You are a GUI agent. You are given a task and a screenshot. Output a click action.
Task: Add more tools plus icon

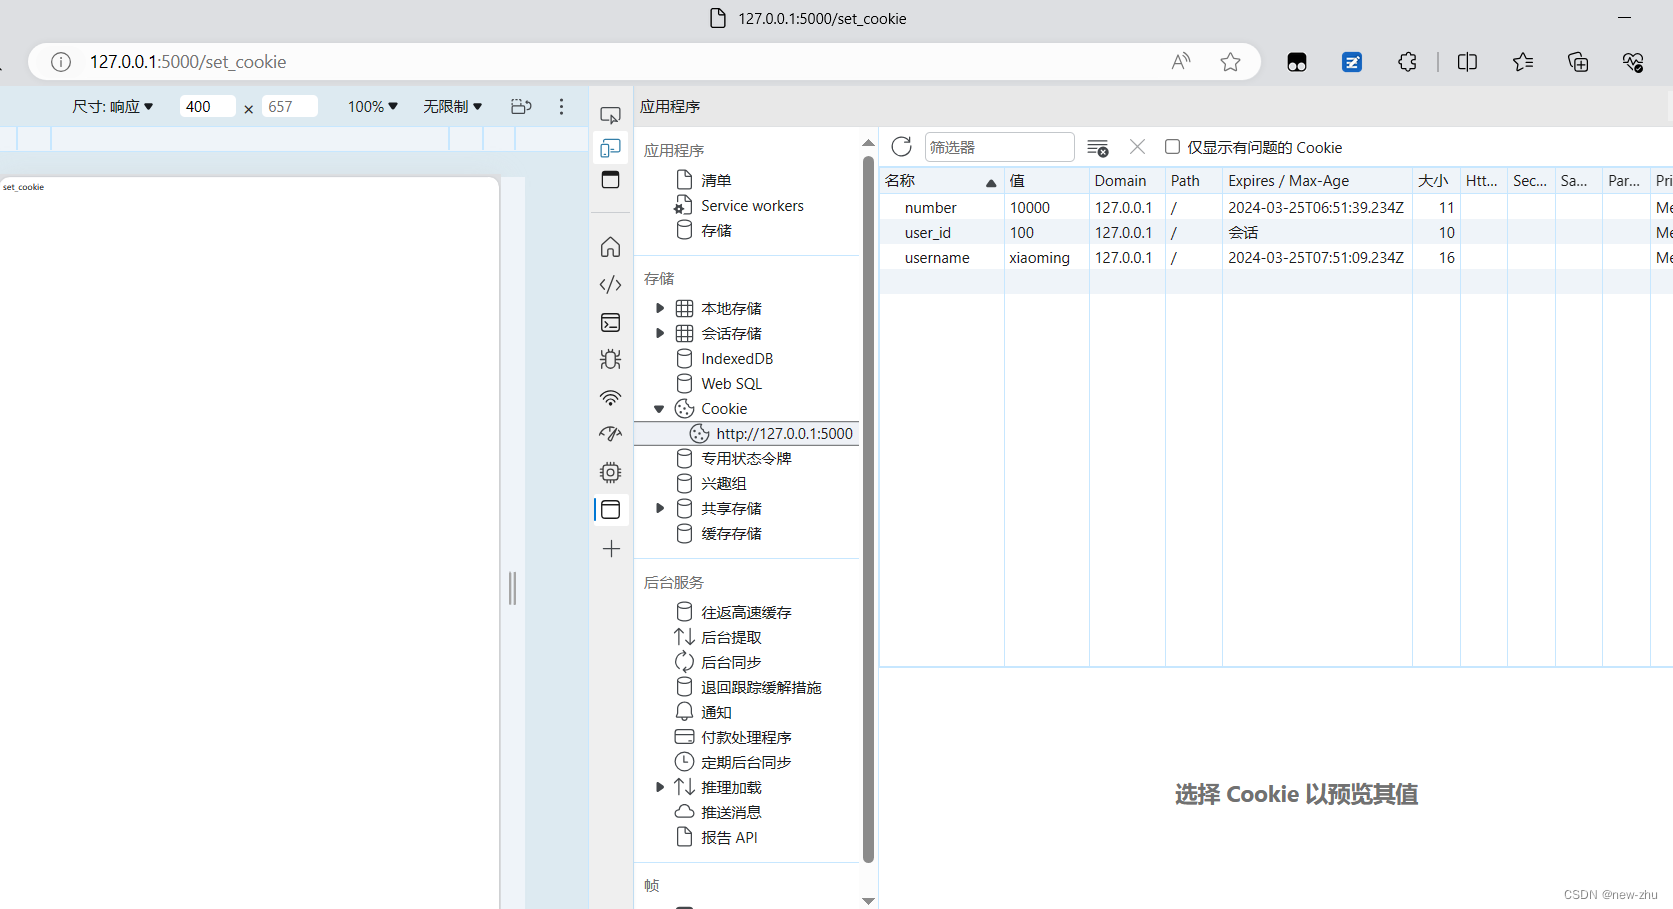[x=611, y=548]
